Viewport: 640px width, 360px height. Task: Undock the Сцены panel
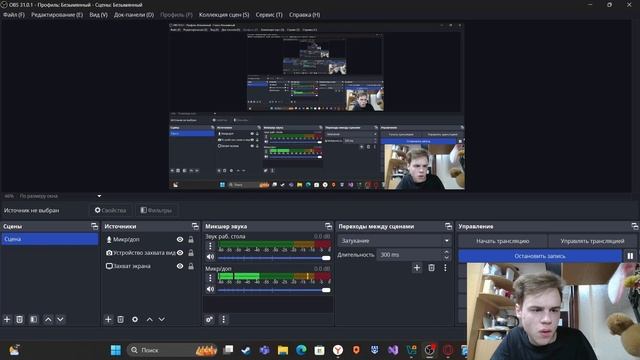[x=95, y=226]
